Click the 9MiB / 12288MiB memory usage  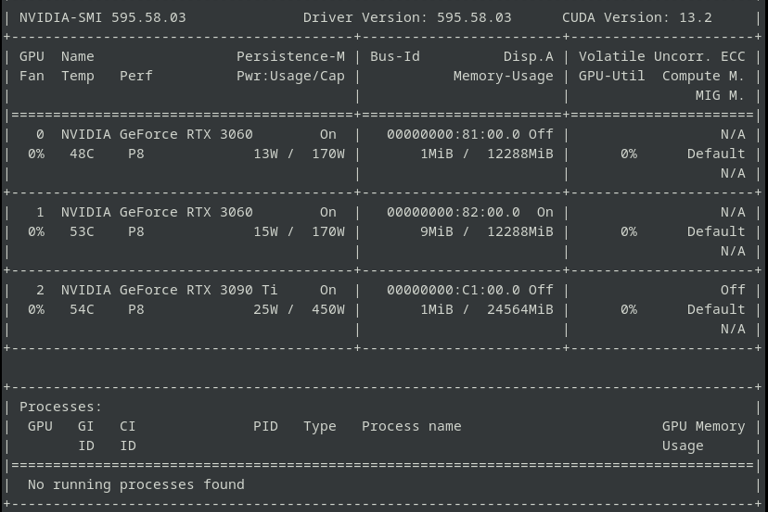[486, 232]
